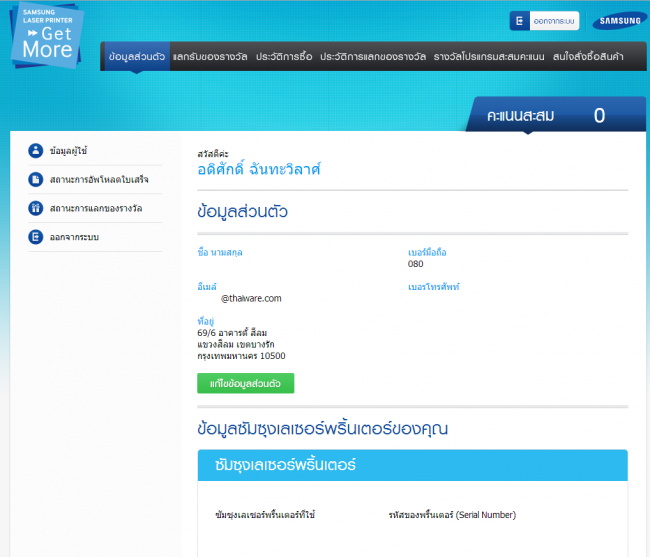Click the SAMSUNG brand logo in header
650x557 pixels.
point(619,21)
